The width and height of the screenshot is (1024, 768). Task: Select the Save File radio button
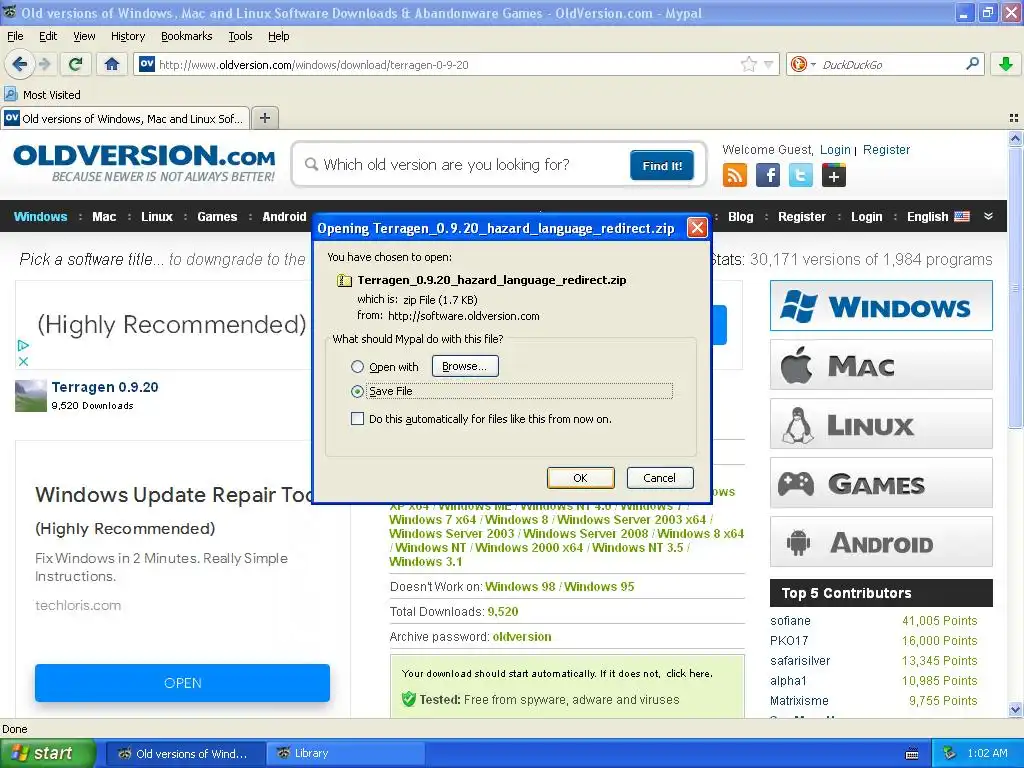click(357, 391)
